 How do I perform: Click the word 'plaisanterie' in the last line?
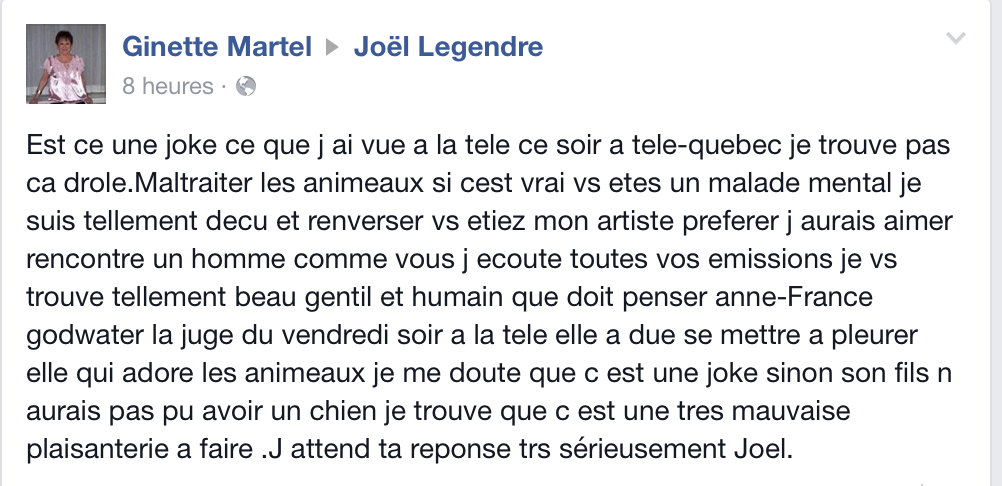[96, 450]
